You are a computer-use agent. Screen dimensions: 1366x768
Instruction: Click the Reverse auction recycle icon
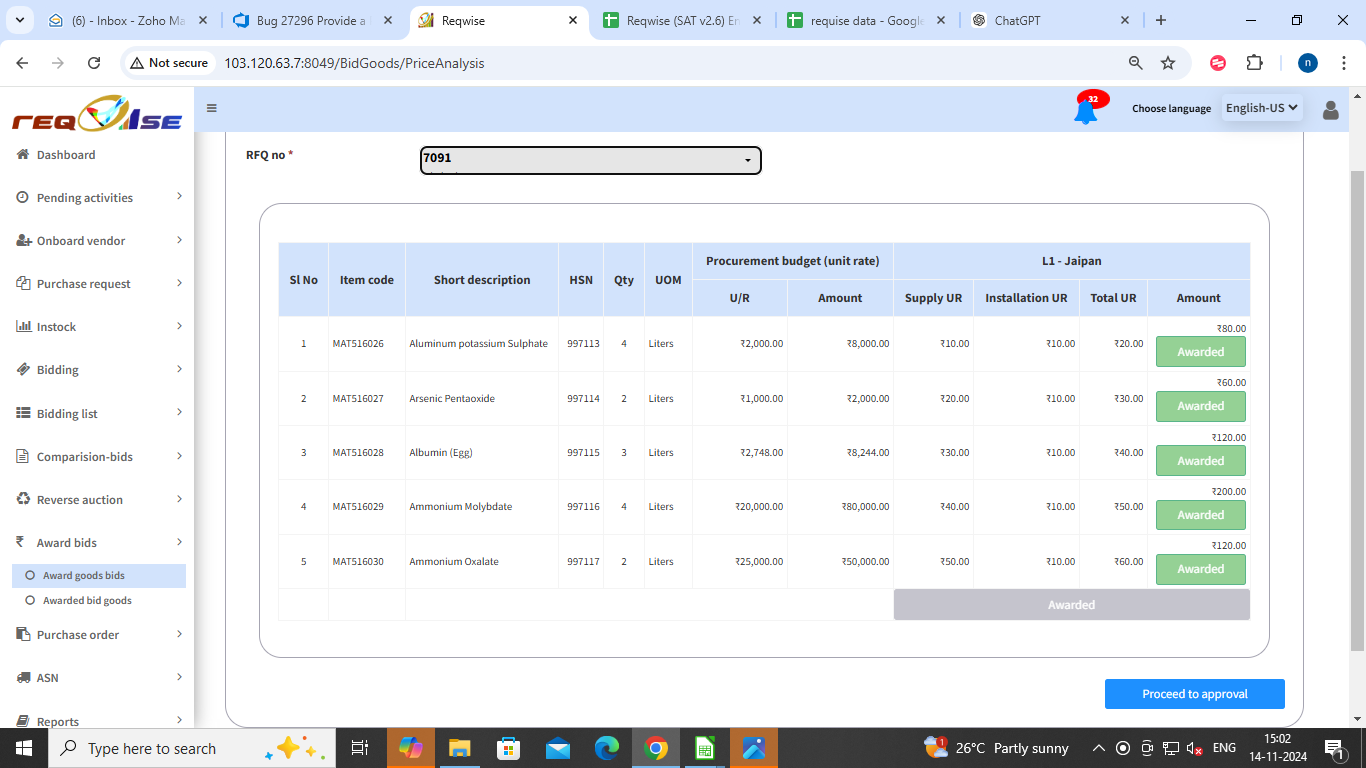coord(24,500)
